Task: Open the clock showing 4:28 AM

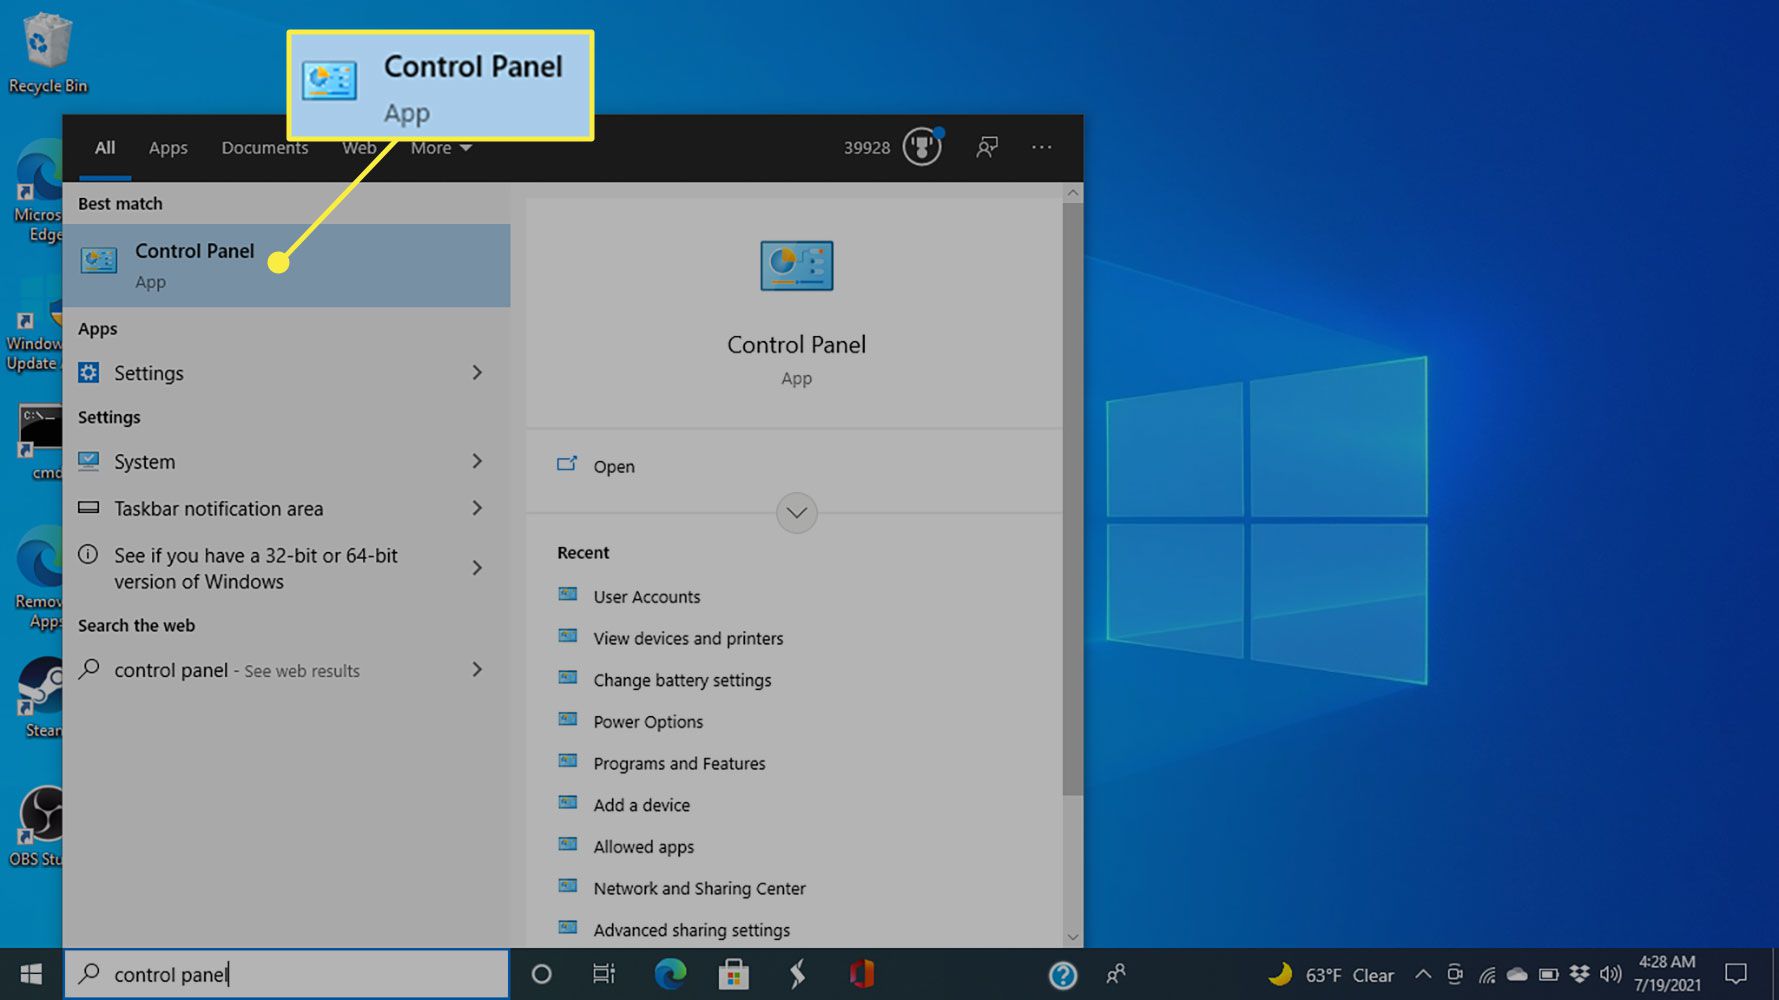Action: tap(1667, 973)
